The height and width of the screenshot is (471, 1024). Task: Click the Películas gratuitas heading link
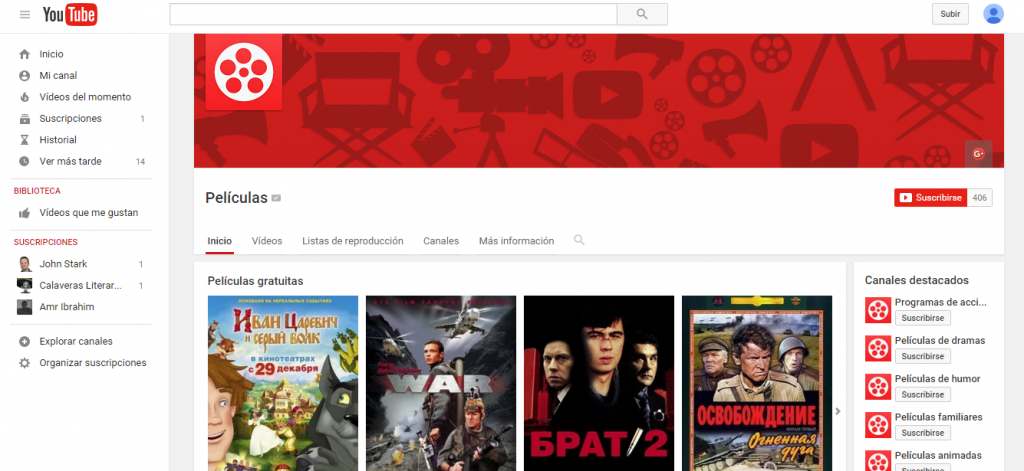point(255,281)
